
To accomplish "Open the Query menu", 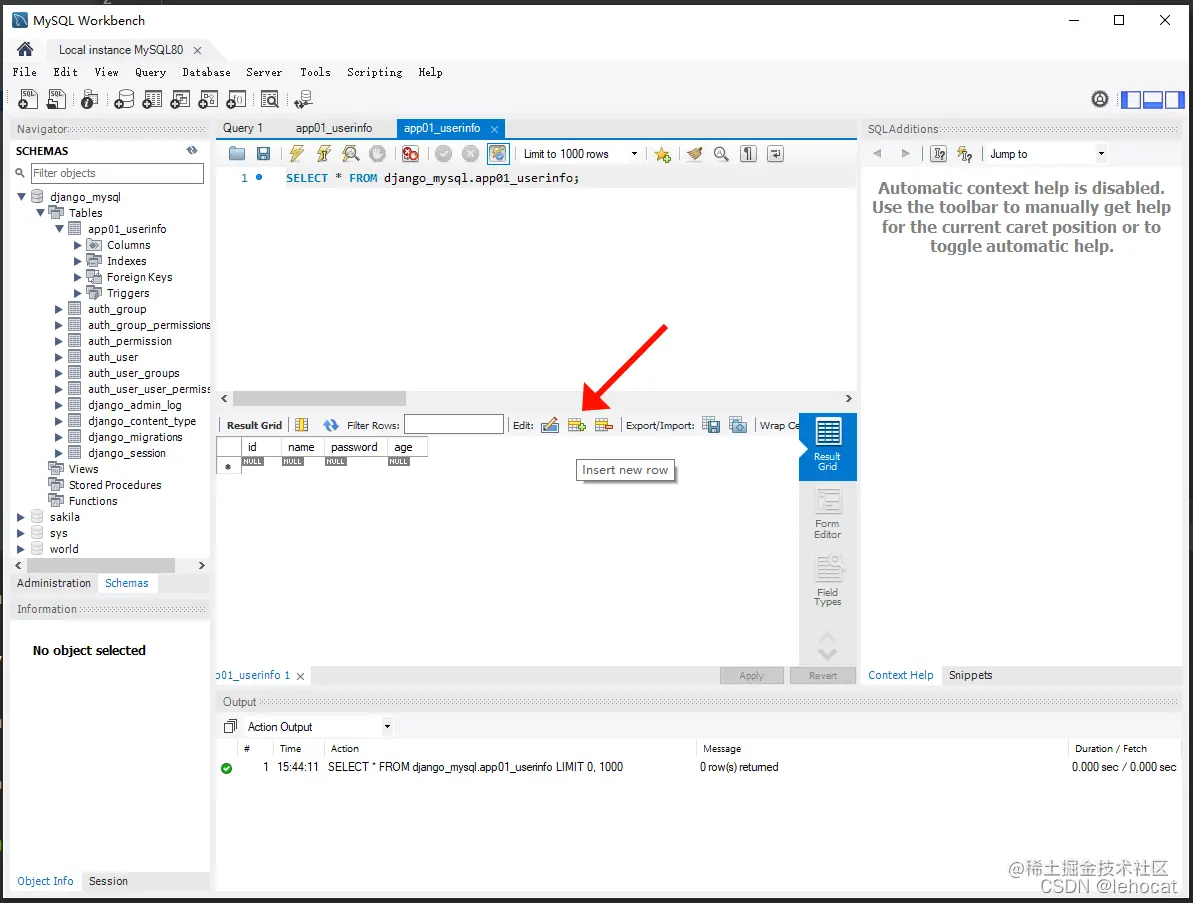I will point(150,72).
